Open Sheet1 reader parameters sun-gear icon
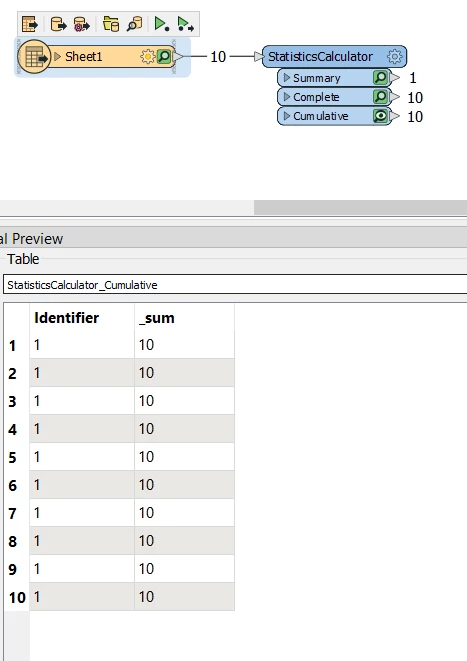Screen dimensions: 467x661 pyautogui.click(x=148, y=56)
